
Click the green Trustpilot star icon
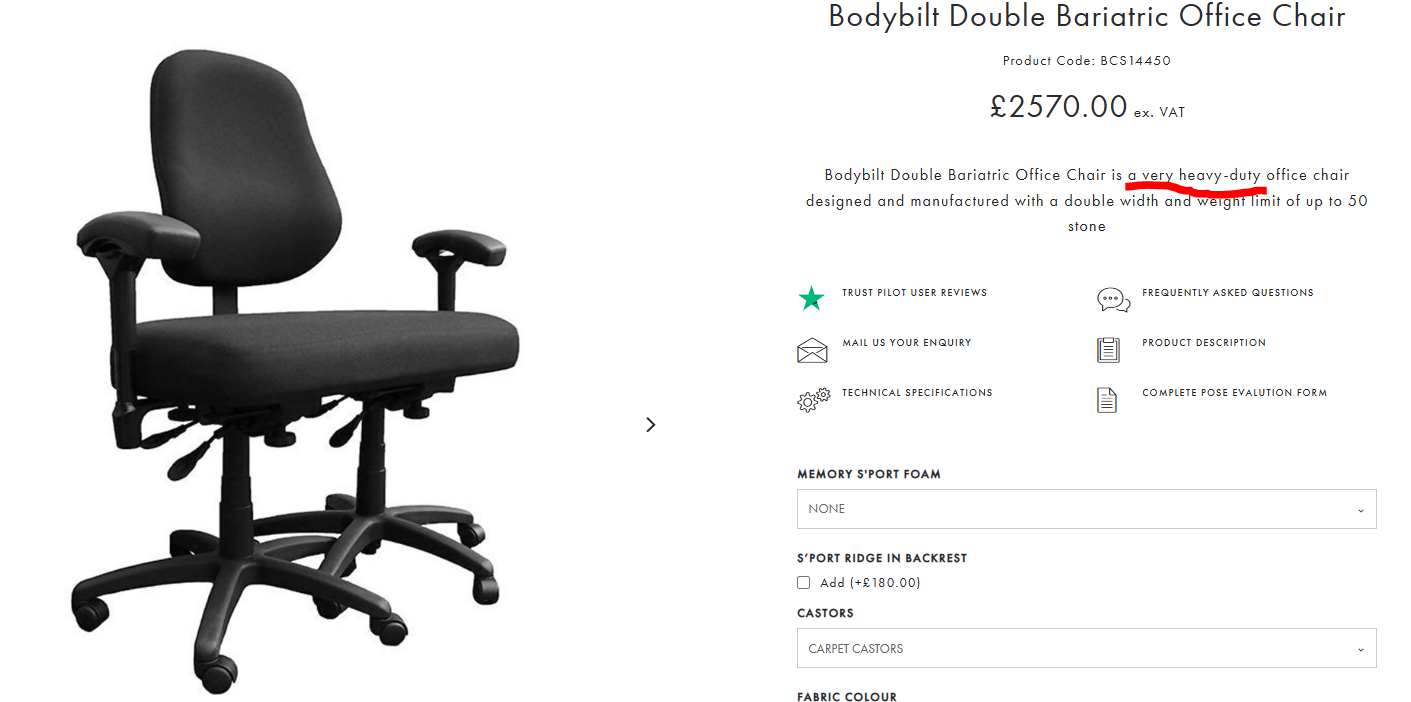coord(811,298)
